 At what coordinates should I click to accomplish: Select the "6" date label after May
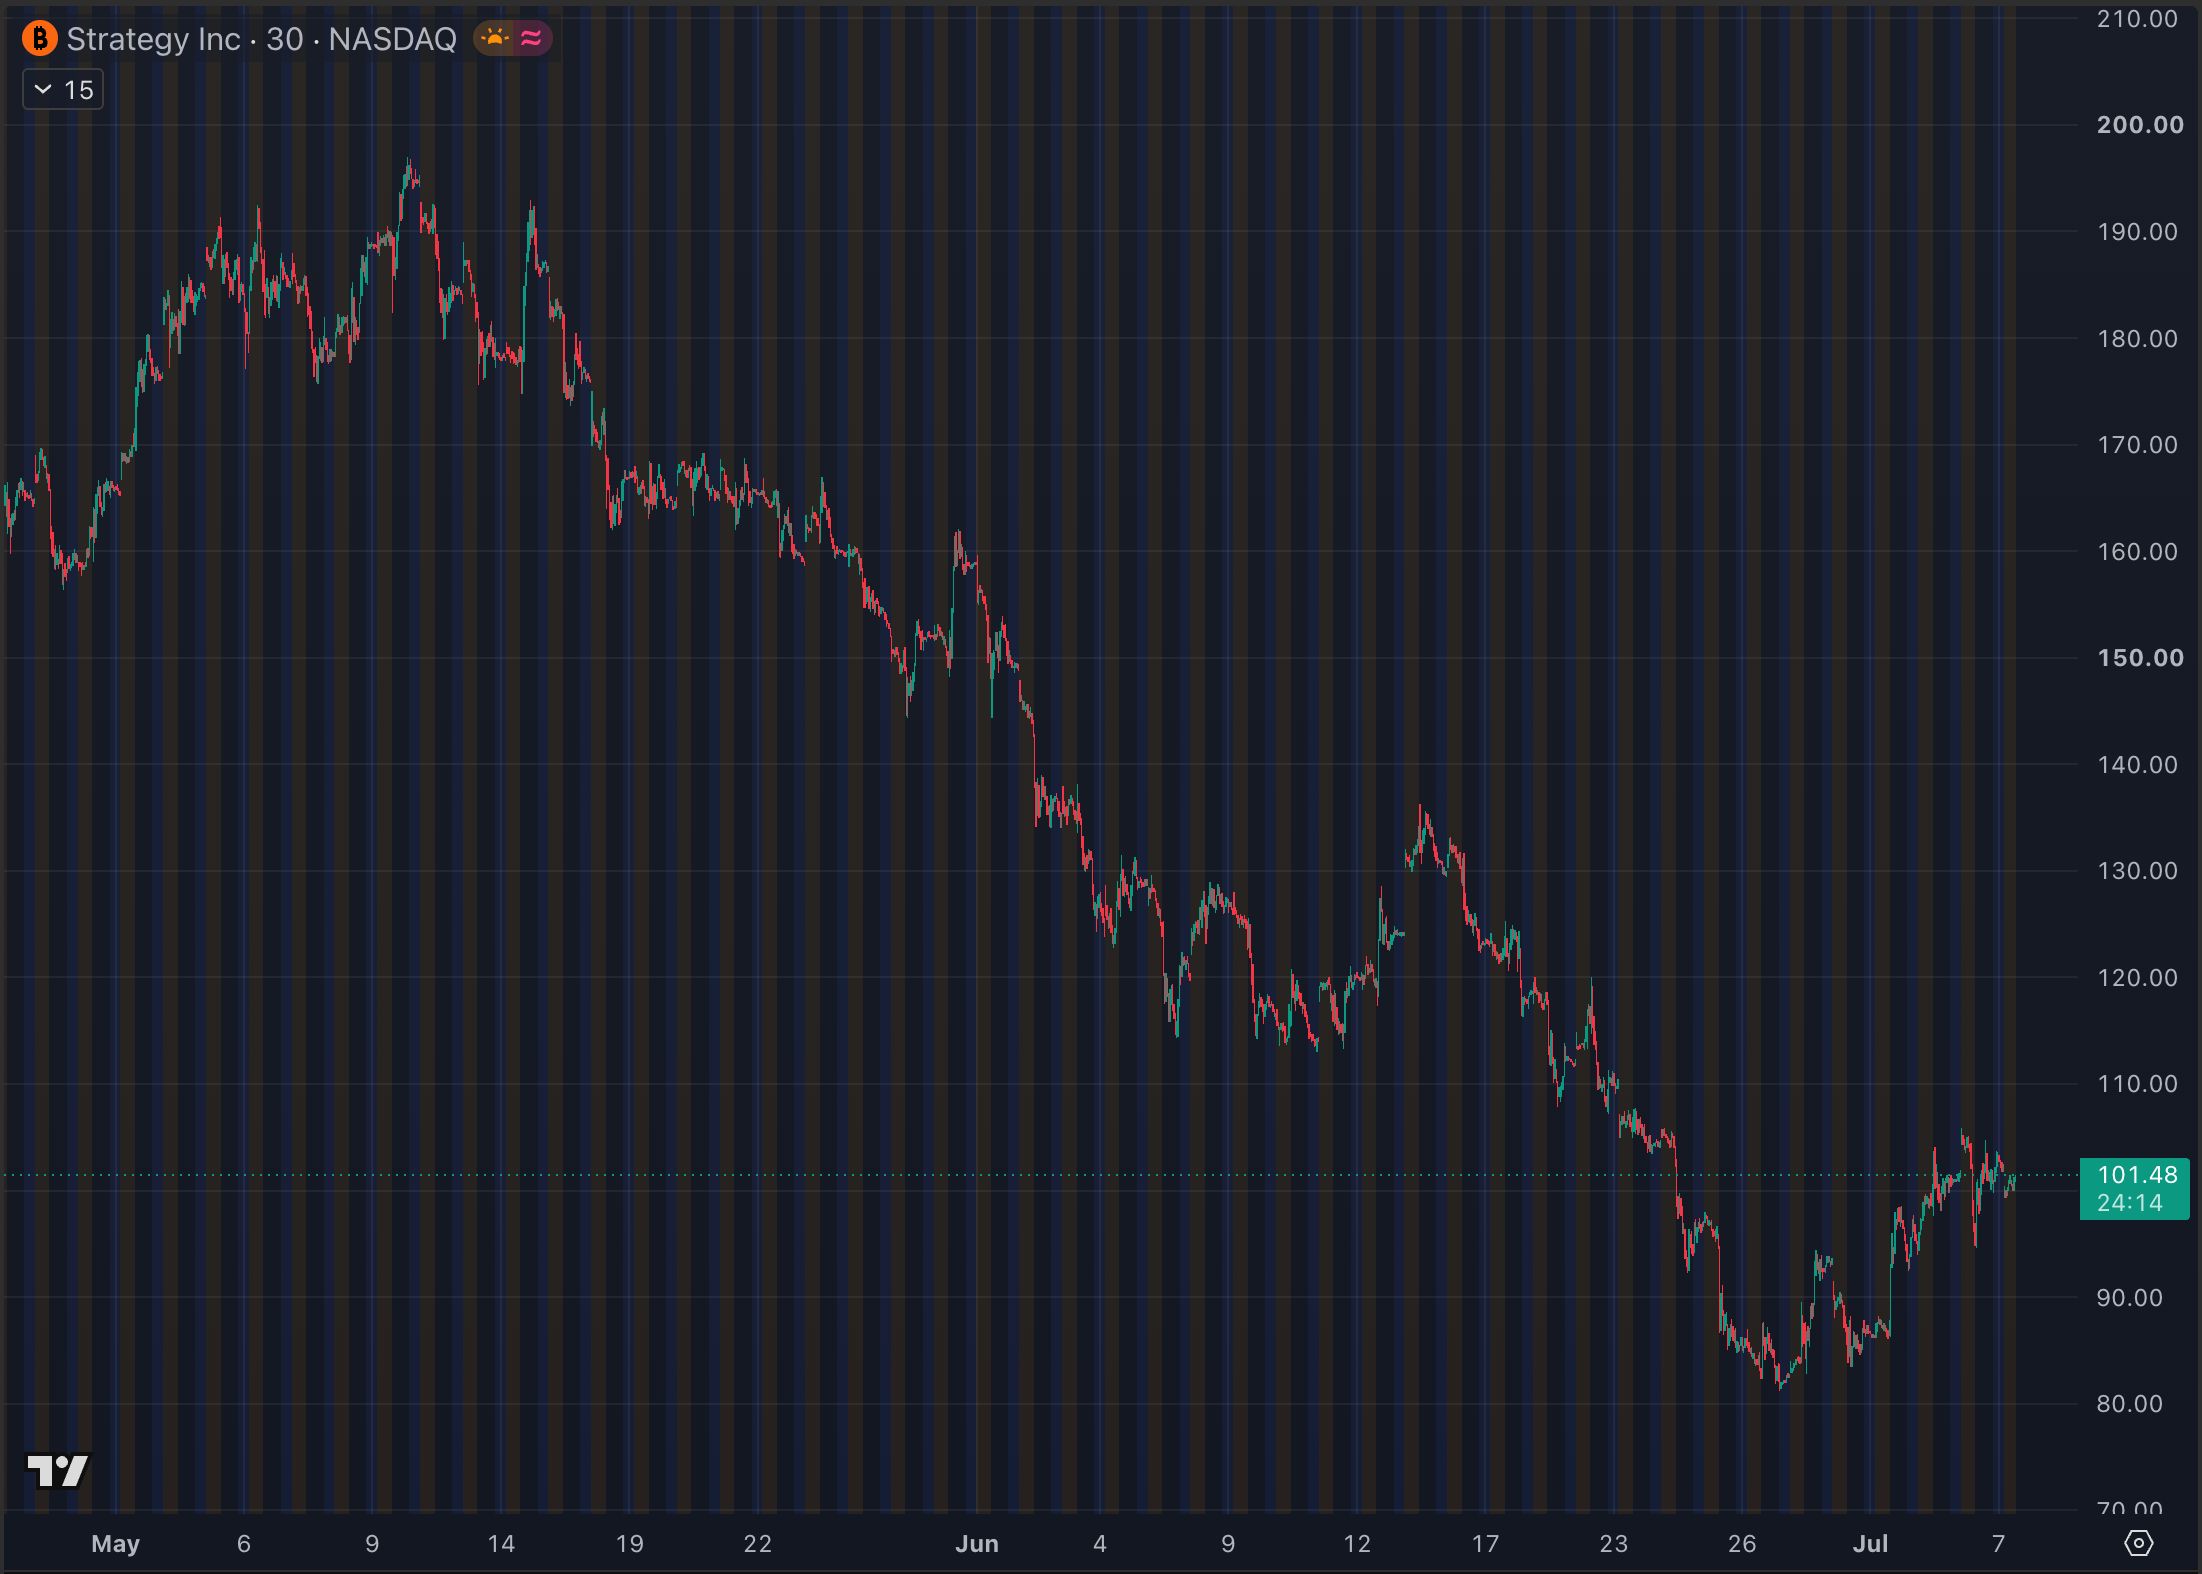243,1544
